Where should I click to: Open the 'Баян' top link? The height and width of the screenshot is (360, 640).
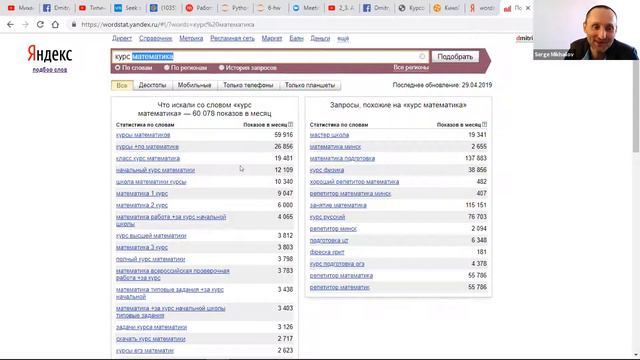coord(296,38)
